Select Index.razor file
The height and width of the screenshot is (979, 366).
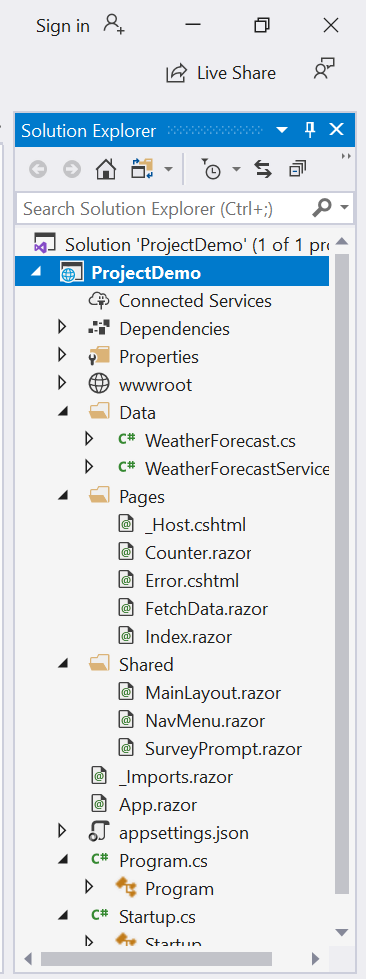[x=188, y=637]
